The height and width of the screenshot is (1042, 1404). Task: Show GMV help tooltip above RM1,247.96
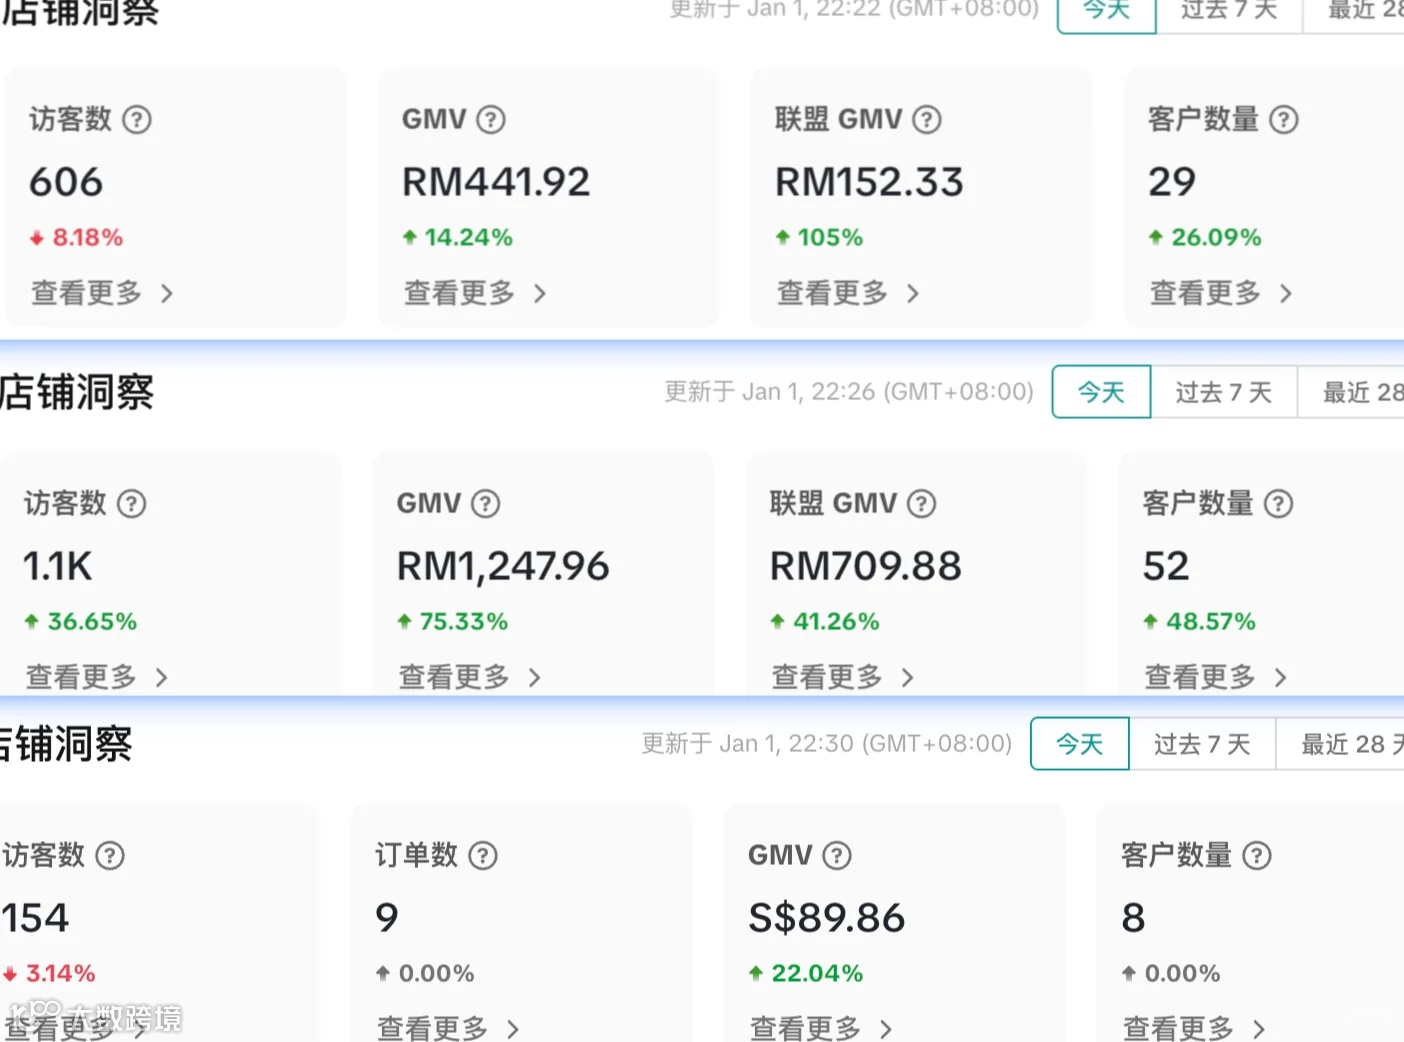click(x=486, y=504)
